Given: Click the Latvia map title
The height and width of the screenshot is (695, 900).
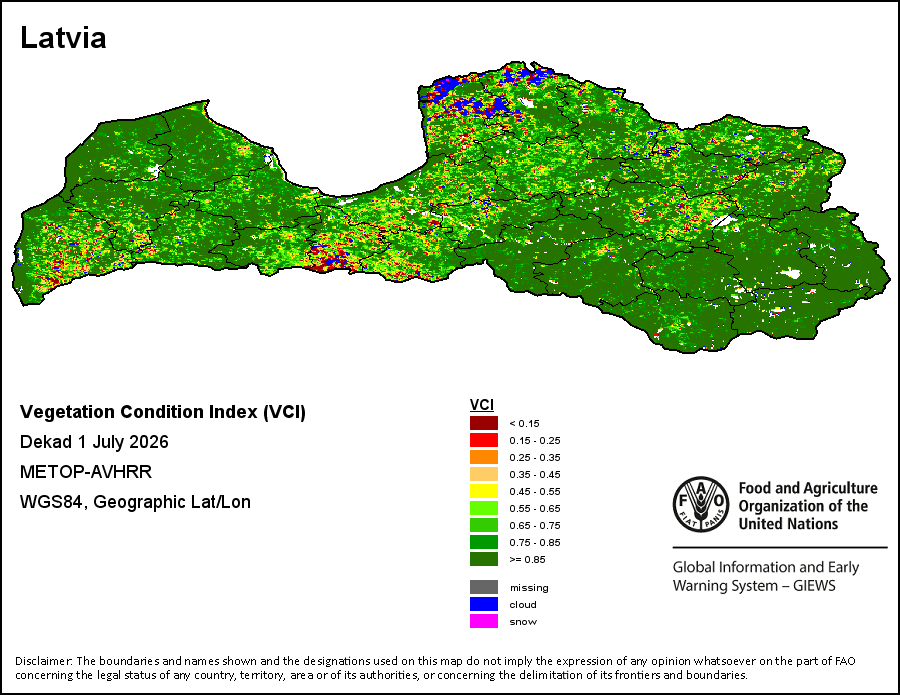Looking at the screenshot, I should pos(63,38).
